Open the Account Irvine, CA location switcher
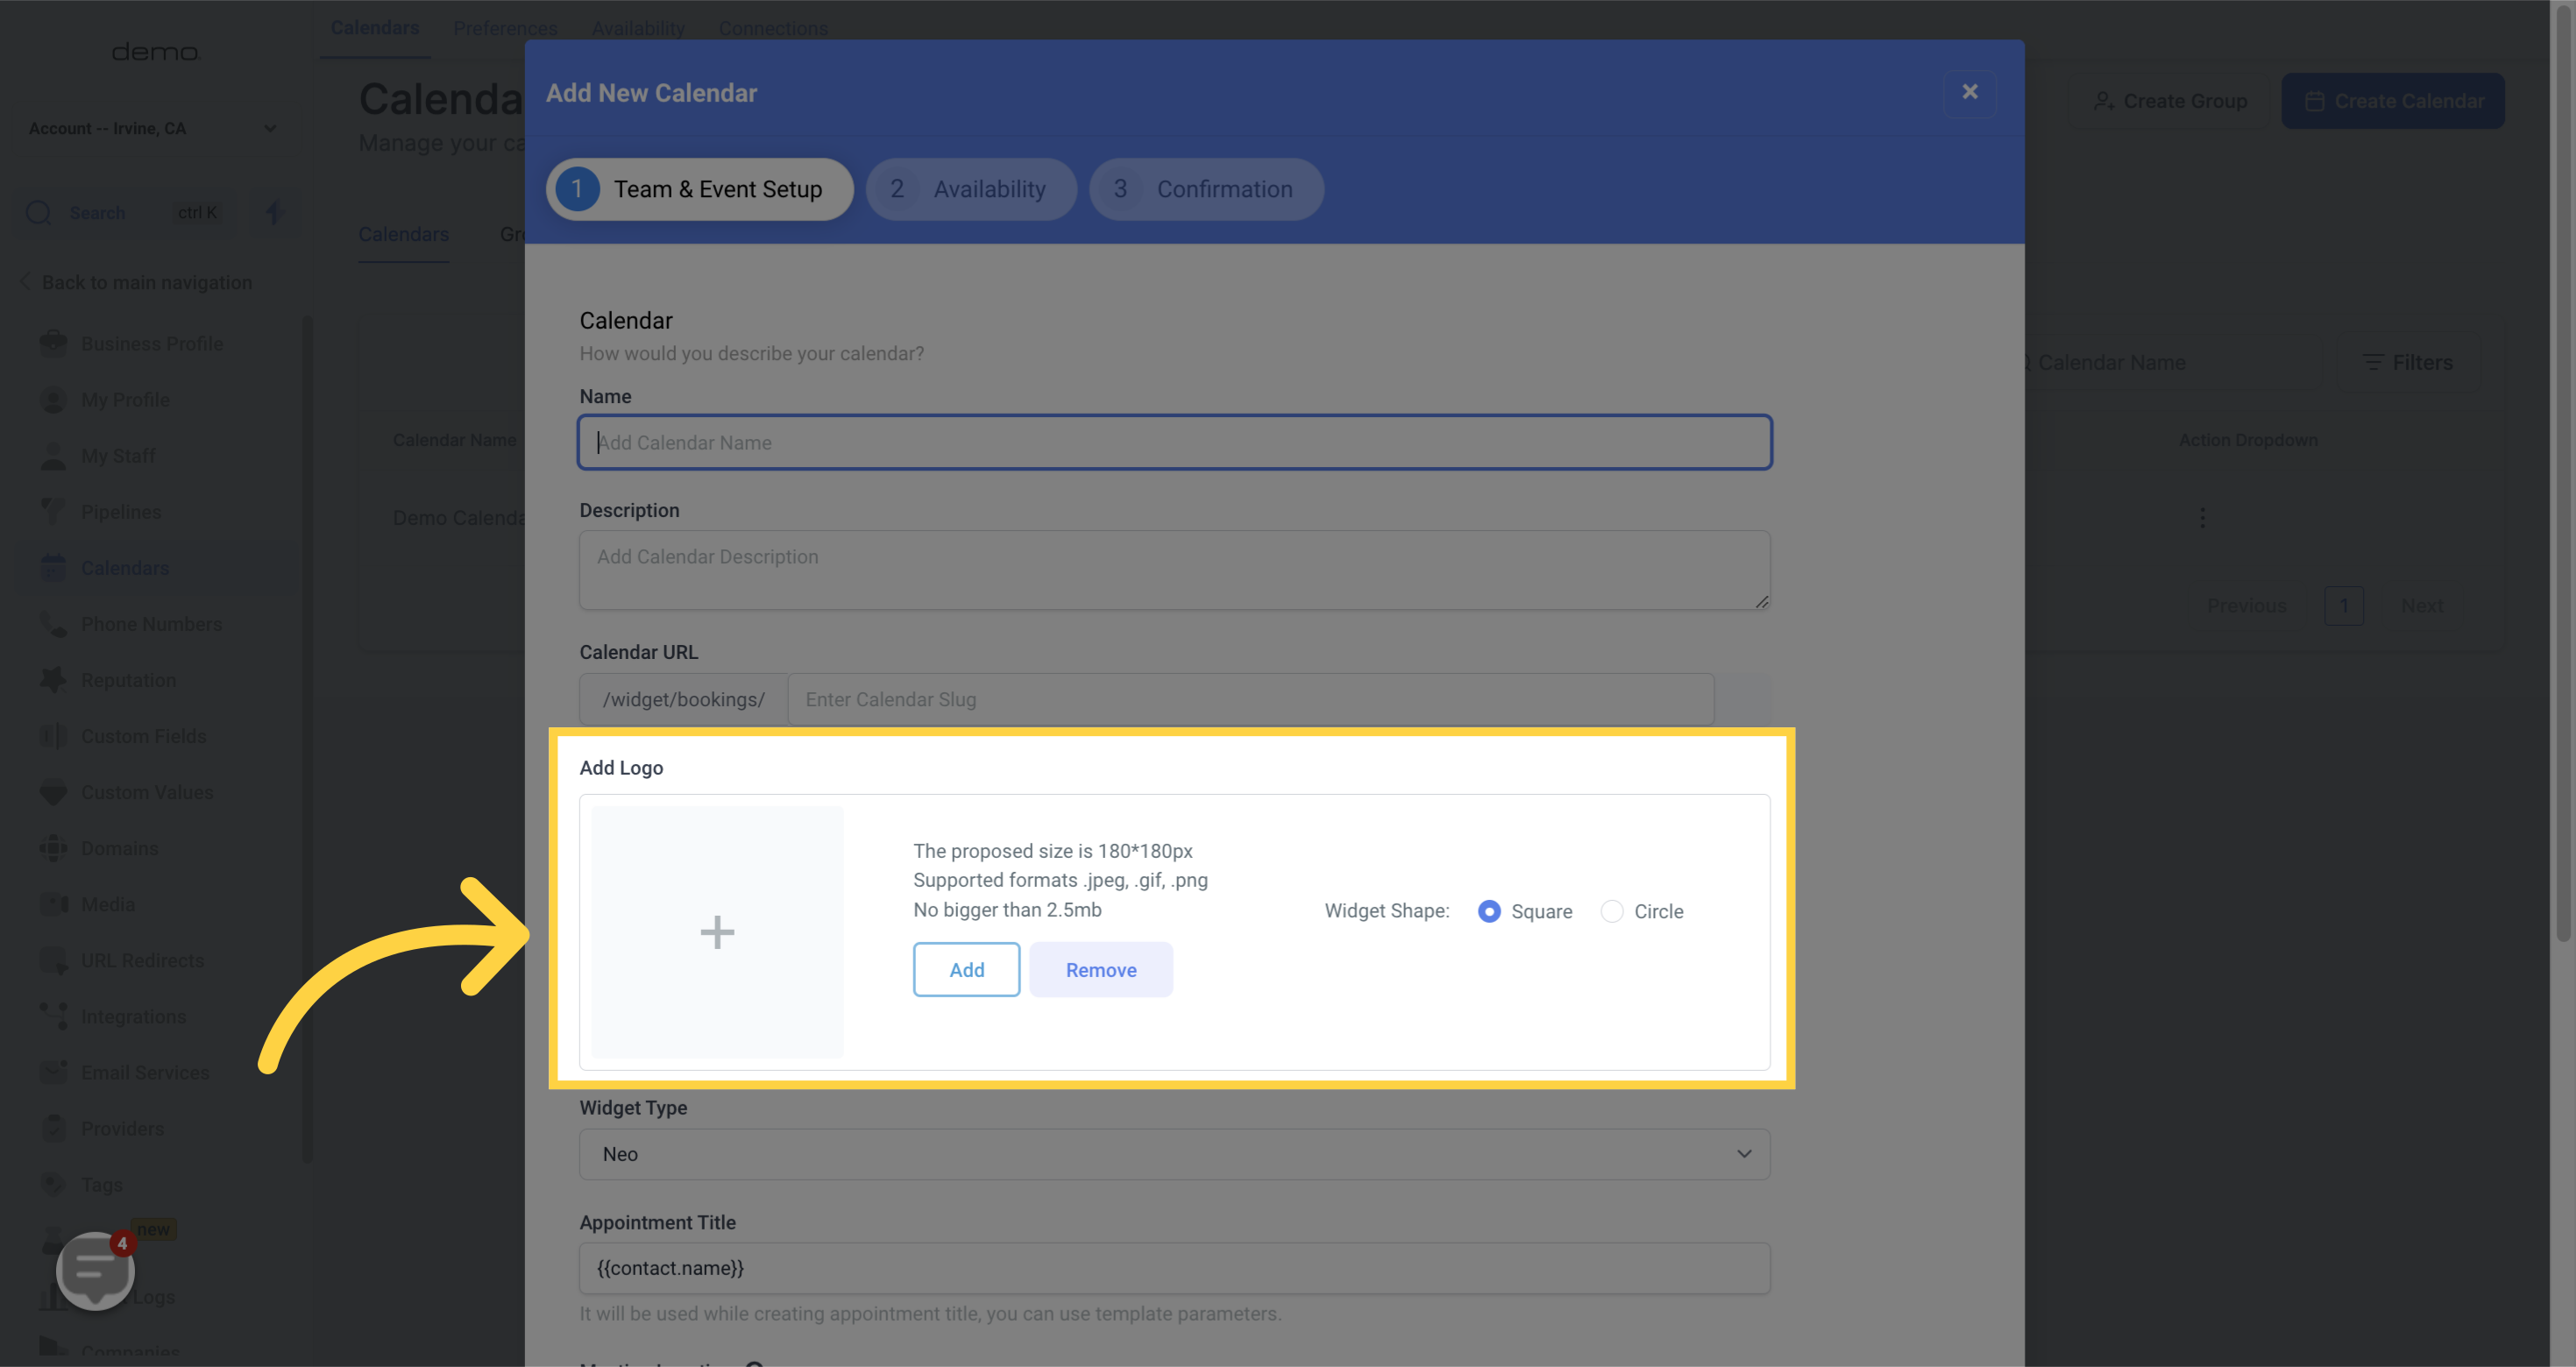The width and height of the screenshot is (2576, 1367). (x=152, y=128)
